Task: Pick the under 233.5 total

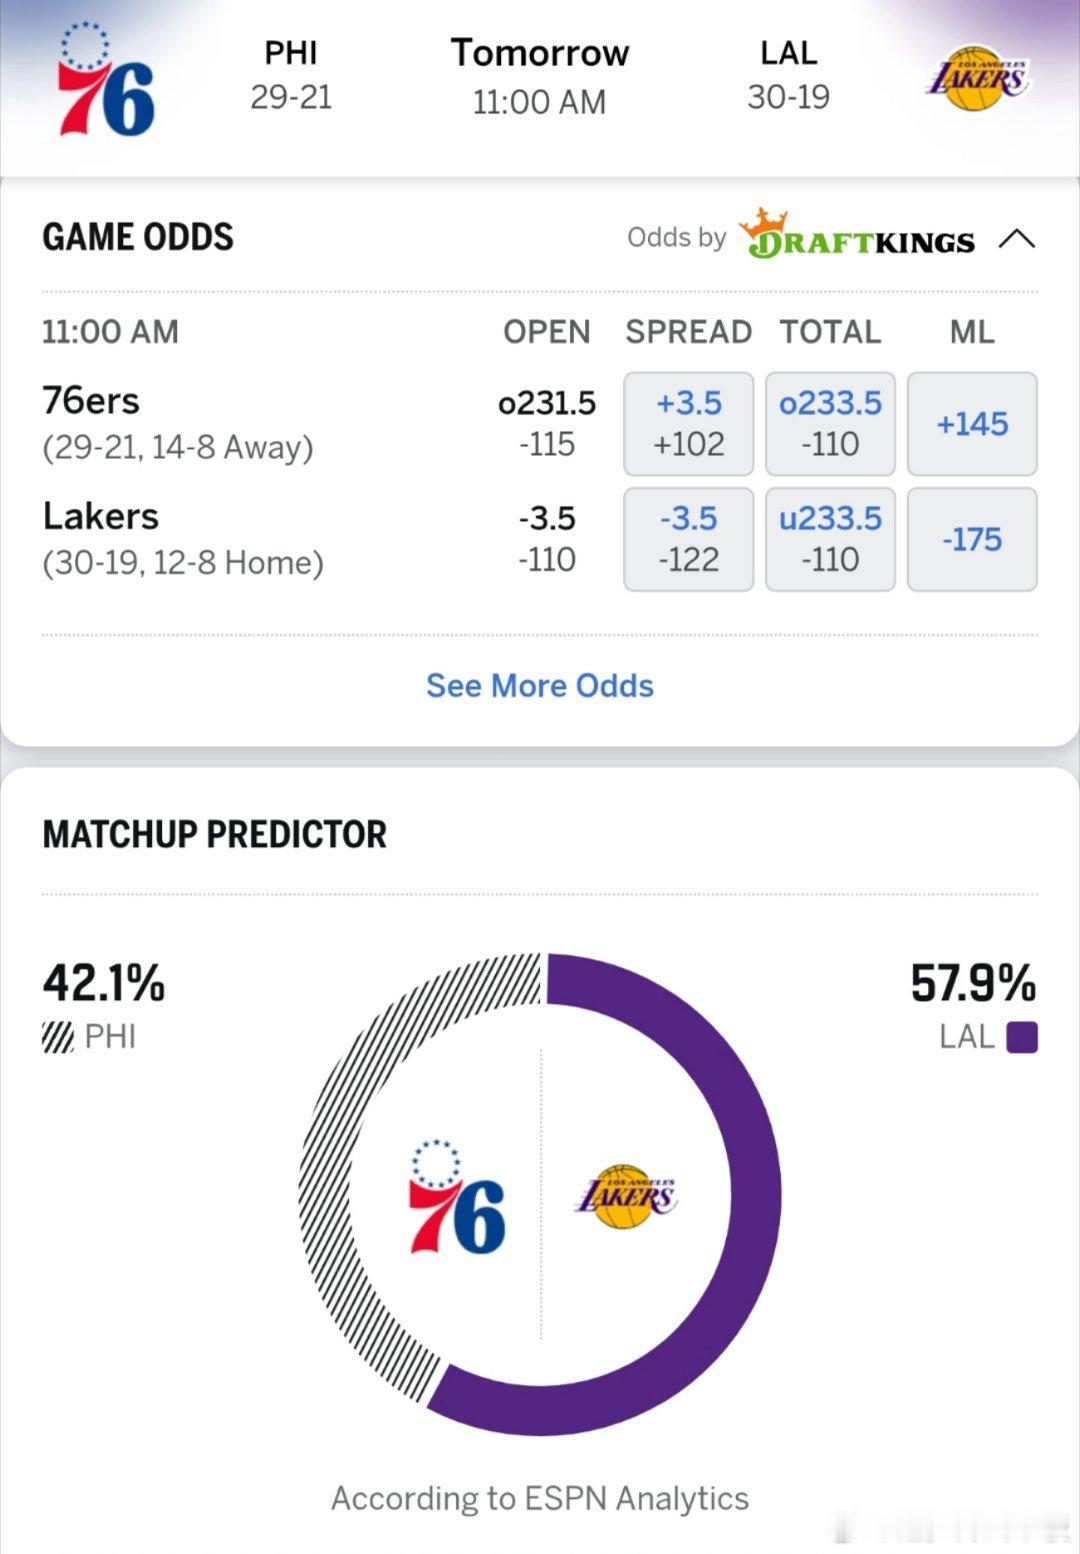Action: click(830, 539)
